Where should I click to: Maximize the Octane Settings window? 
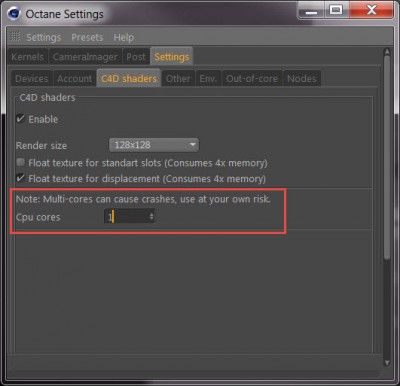pyautogui.click(x=336, y=11)
